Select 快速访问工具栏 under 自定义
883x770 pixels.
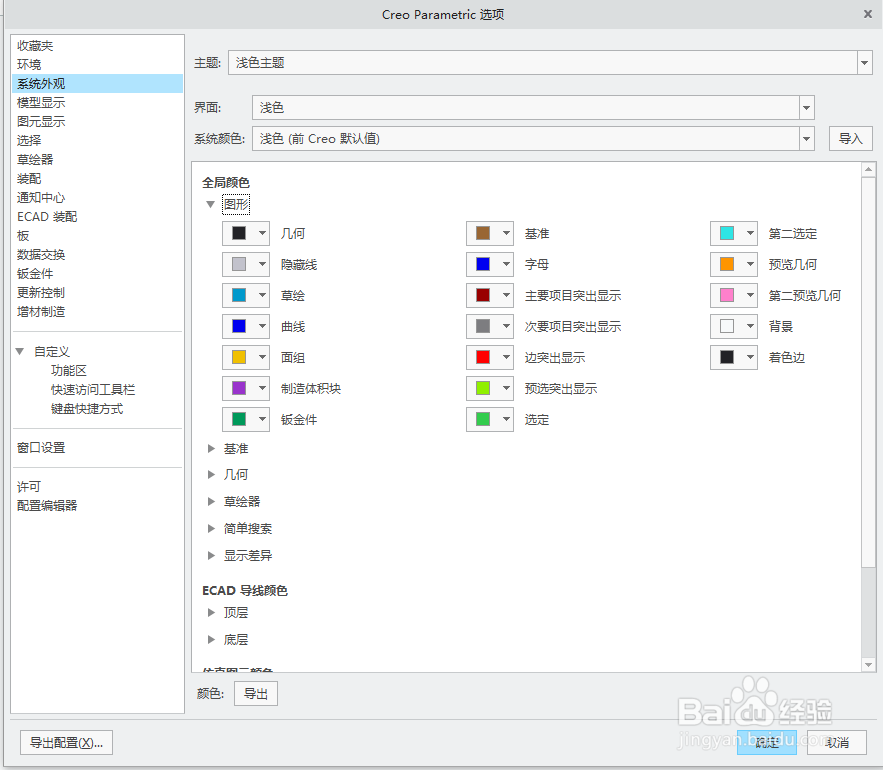[x=93, y=390]
